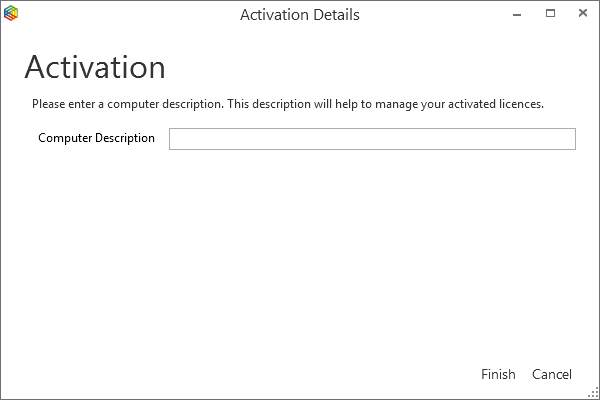Click the resize grip in the window corner
The width and height of the screenshot is (600, 400).
coord(593,393)
